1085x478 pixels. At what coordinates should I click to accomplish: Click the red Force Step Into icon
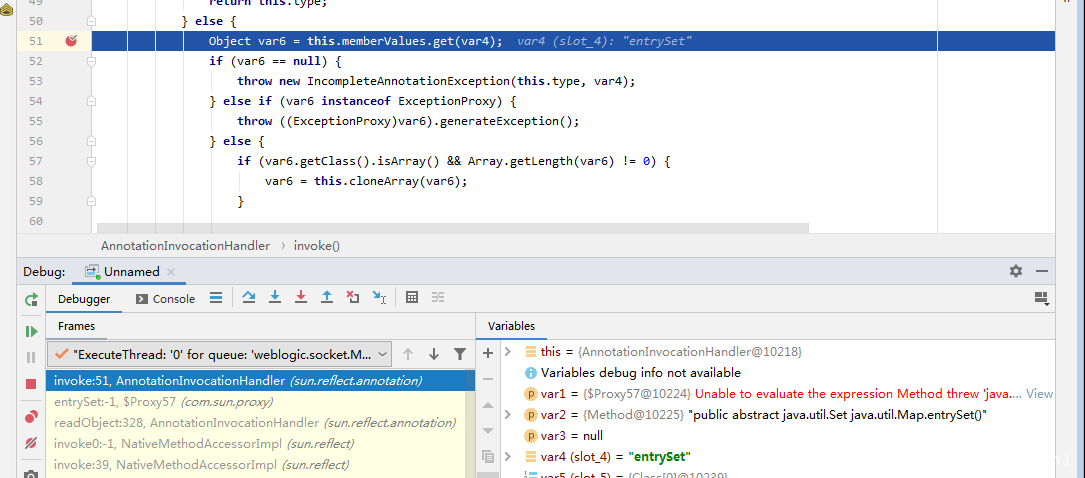click(301, 298)
